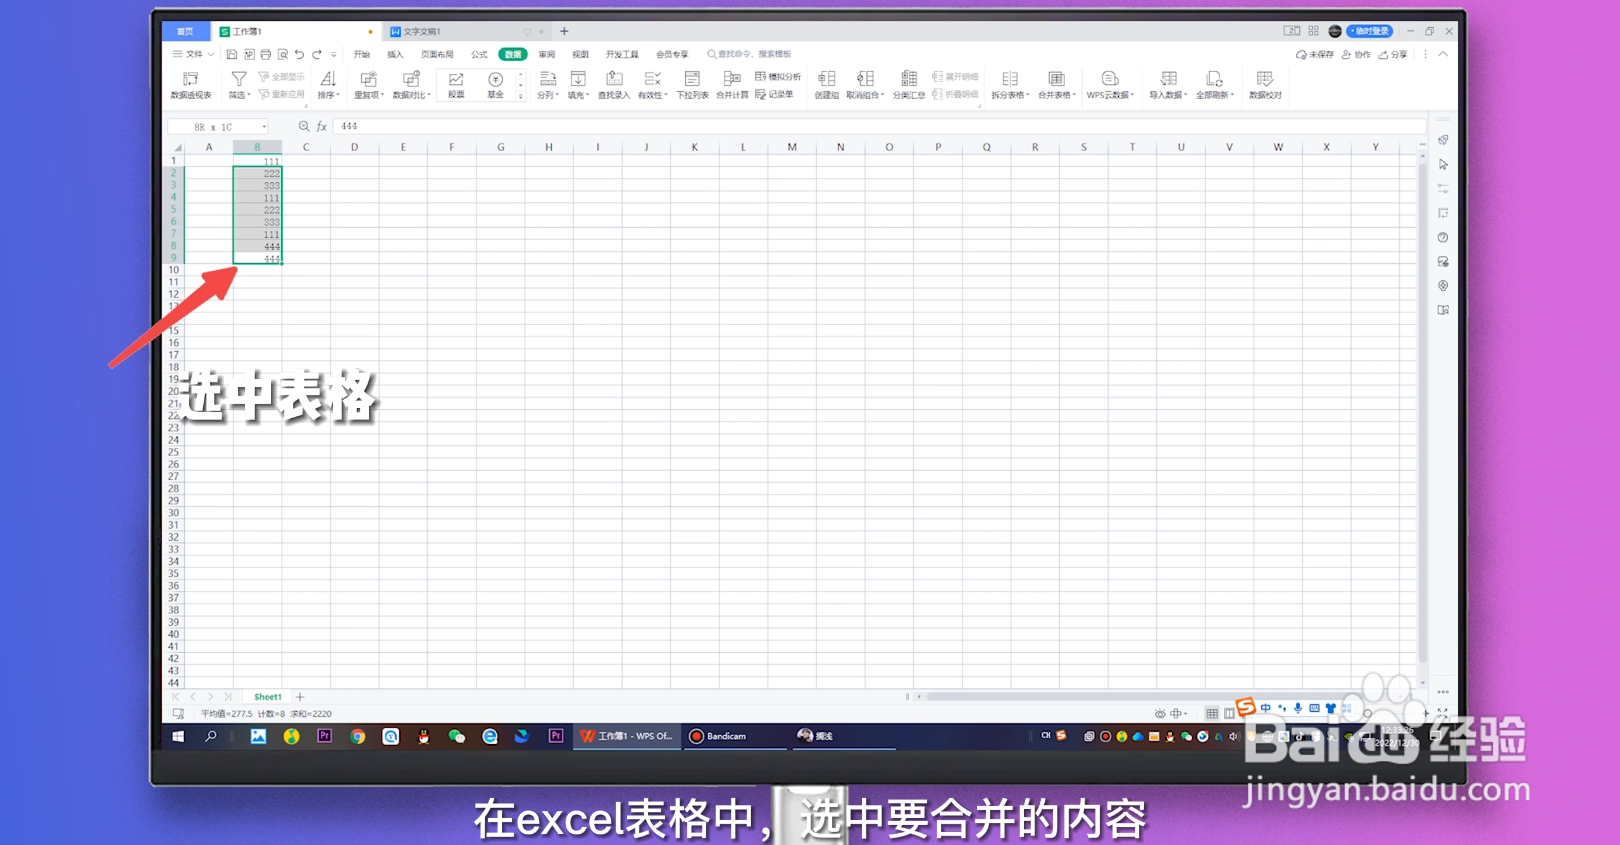The image size is (1620, 845).
Task: Click the horizontal scrollbar at sheet bottom
Action: [x=1160, y=697]
